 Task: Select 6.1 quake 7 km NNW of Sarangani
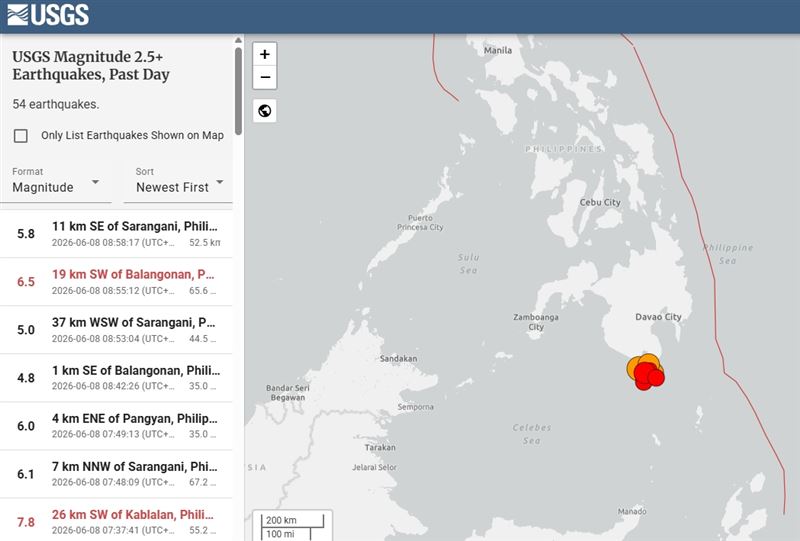(x=116, y=474)
